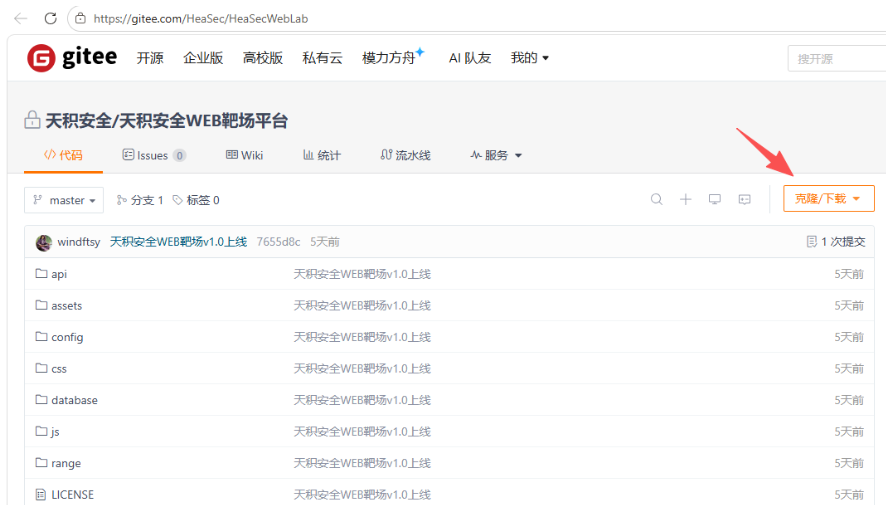Open the js folder name
The image size is (886, 505).
pos(55,432)
